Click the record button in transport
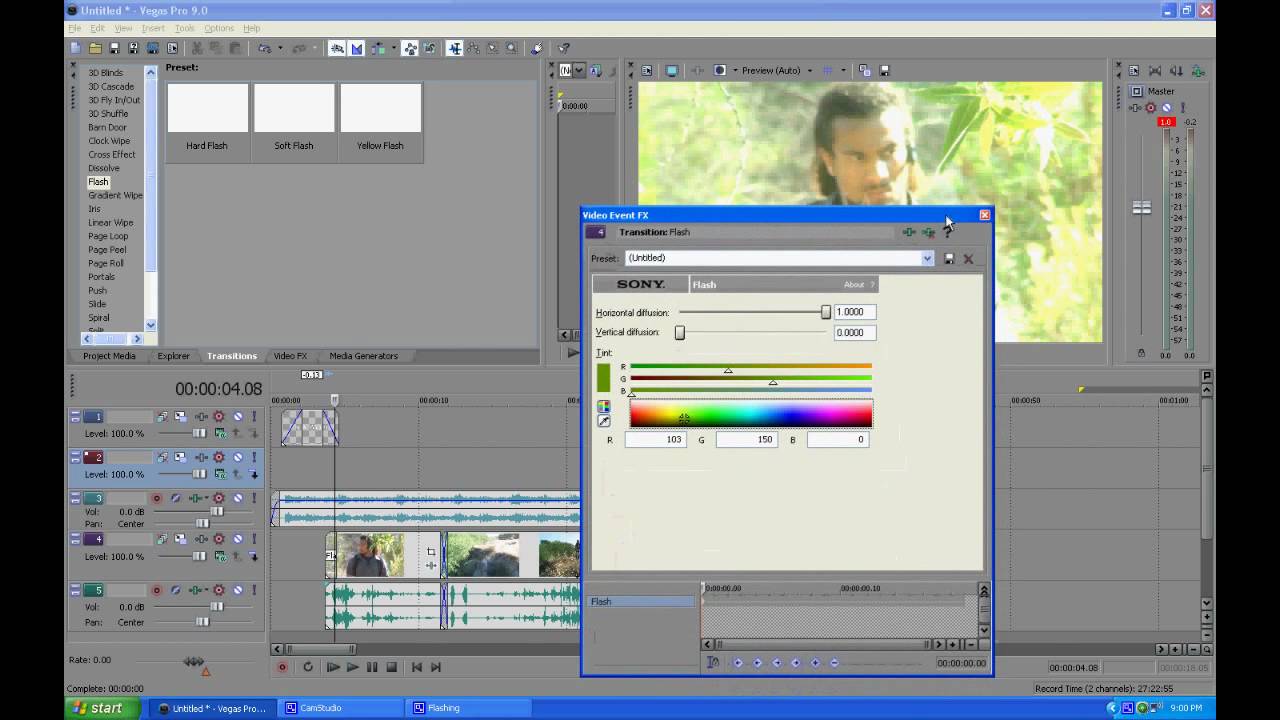The image size is (1280, 720). coord(282,667)
